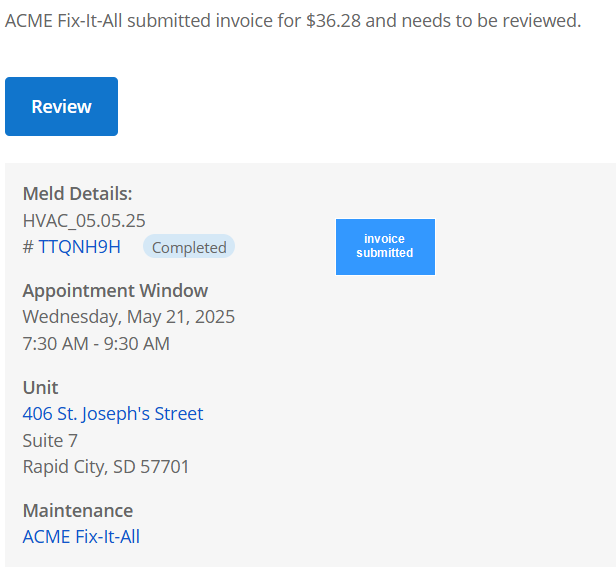Click the Suite 7 address line
The width and height of the screenshot is (616, 571).
pos(50,441)
